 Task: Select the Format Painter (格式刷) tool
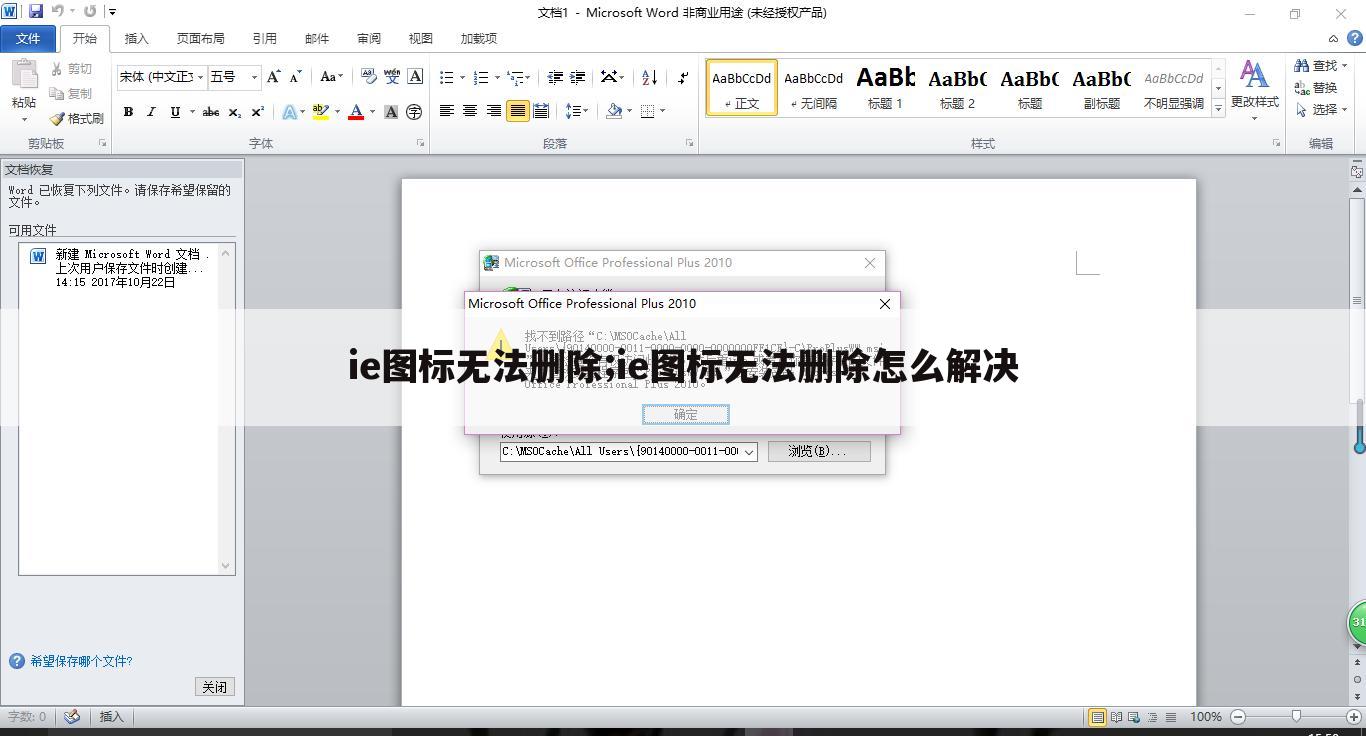coord(76,118)
